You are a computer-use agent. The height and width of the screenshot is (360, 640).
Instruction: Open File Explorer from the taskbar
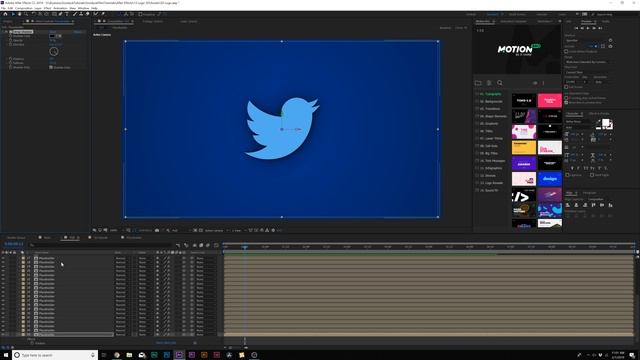(129, 355)
